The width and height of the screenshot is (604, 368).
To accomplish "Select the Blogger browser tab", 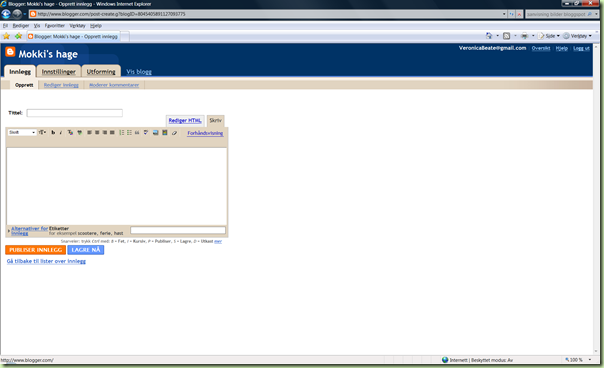I will point(73,36).
